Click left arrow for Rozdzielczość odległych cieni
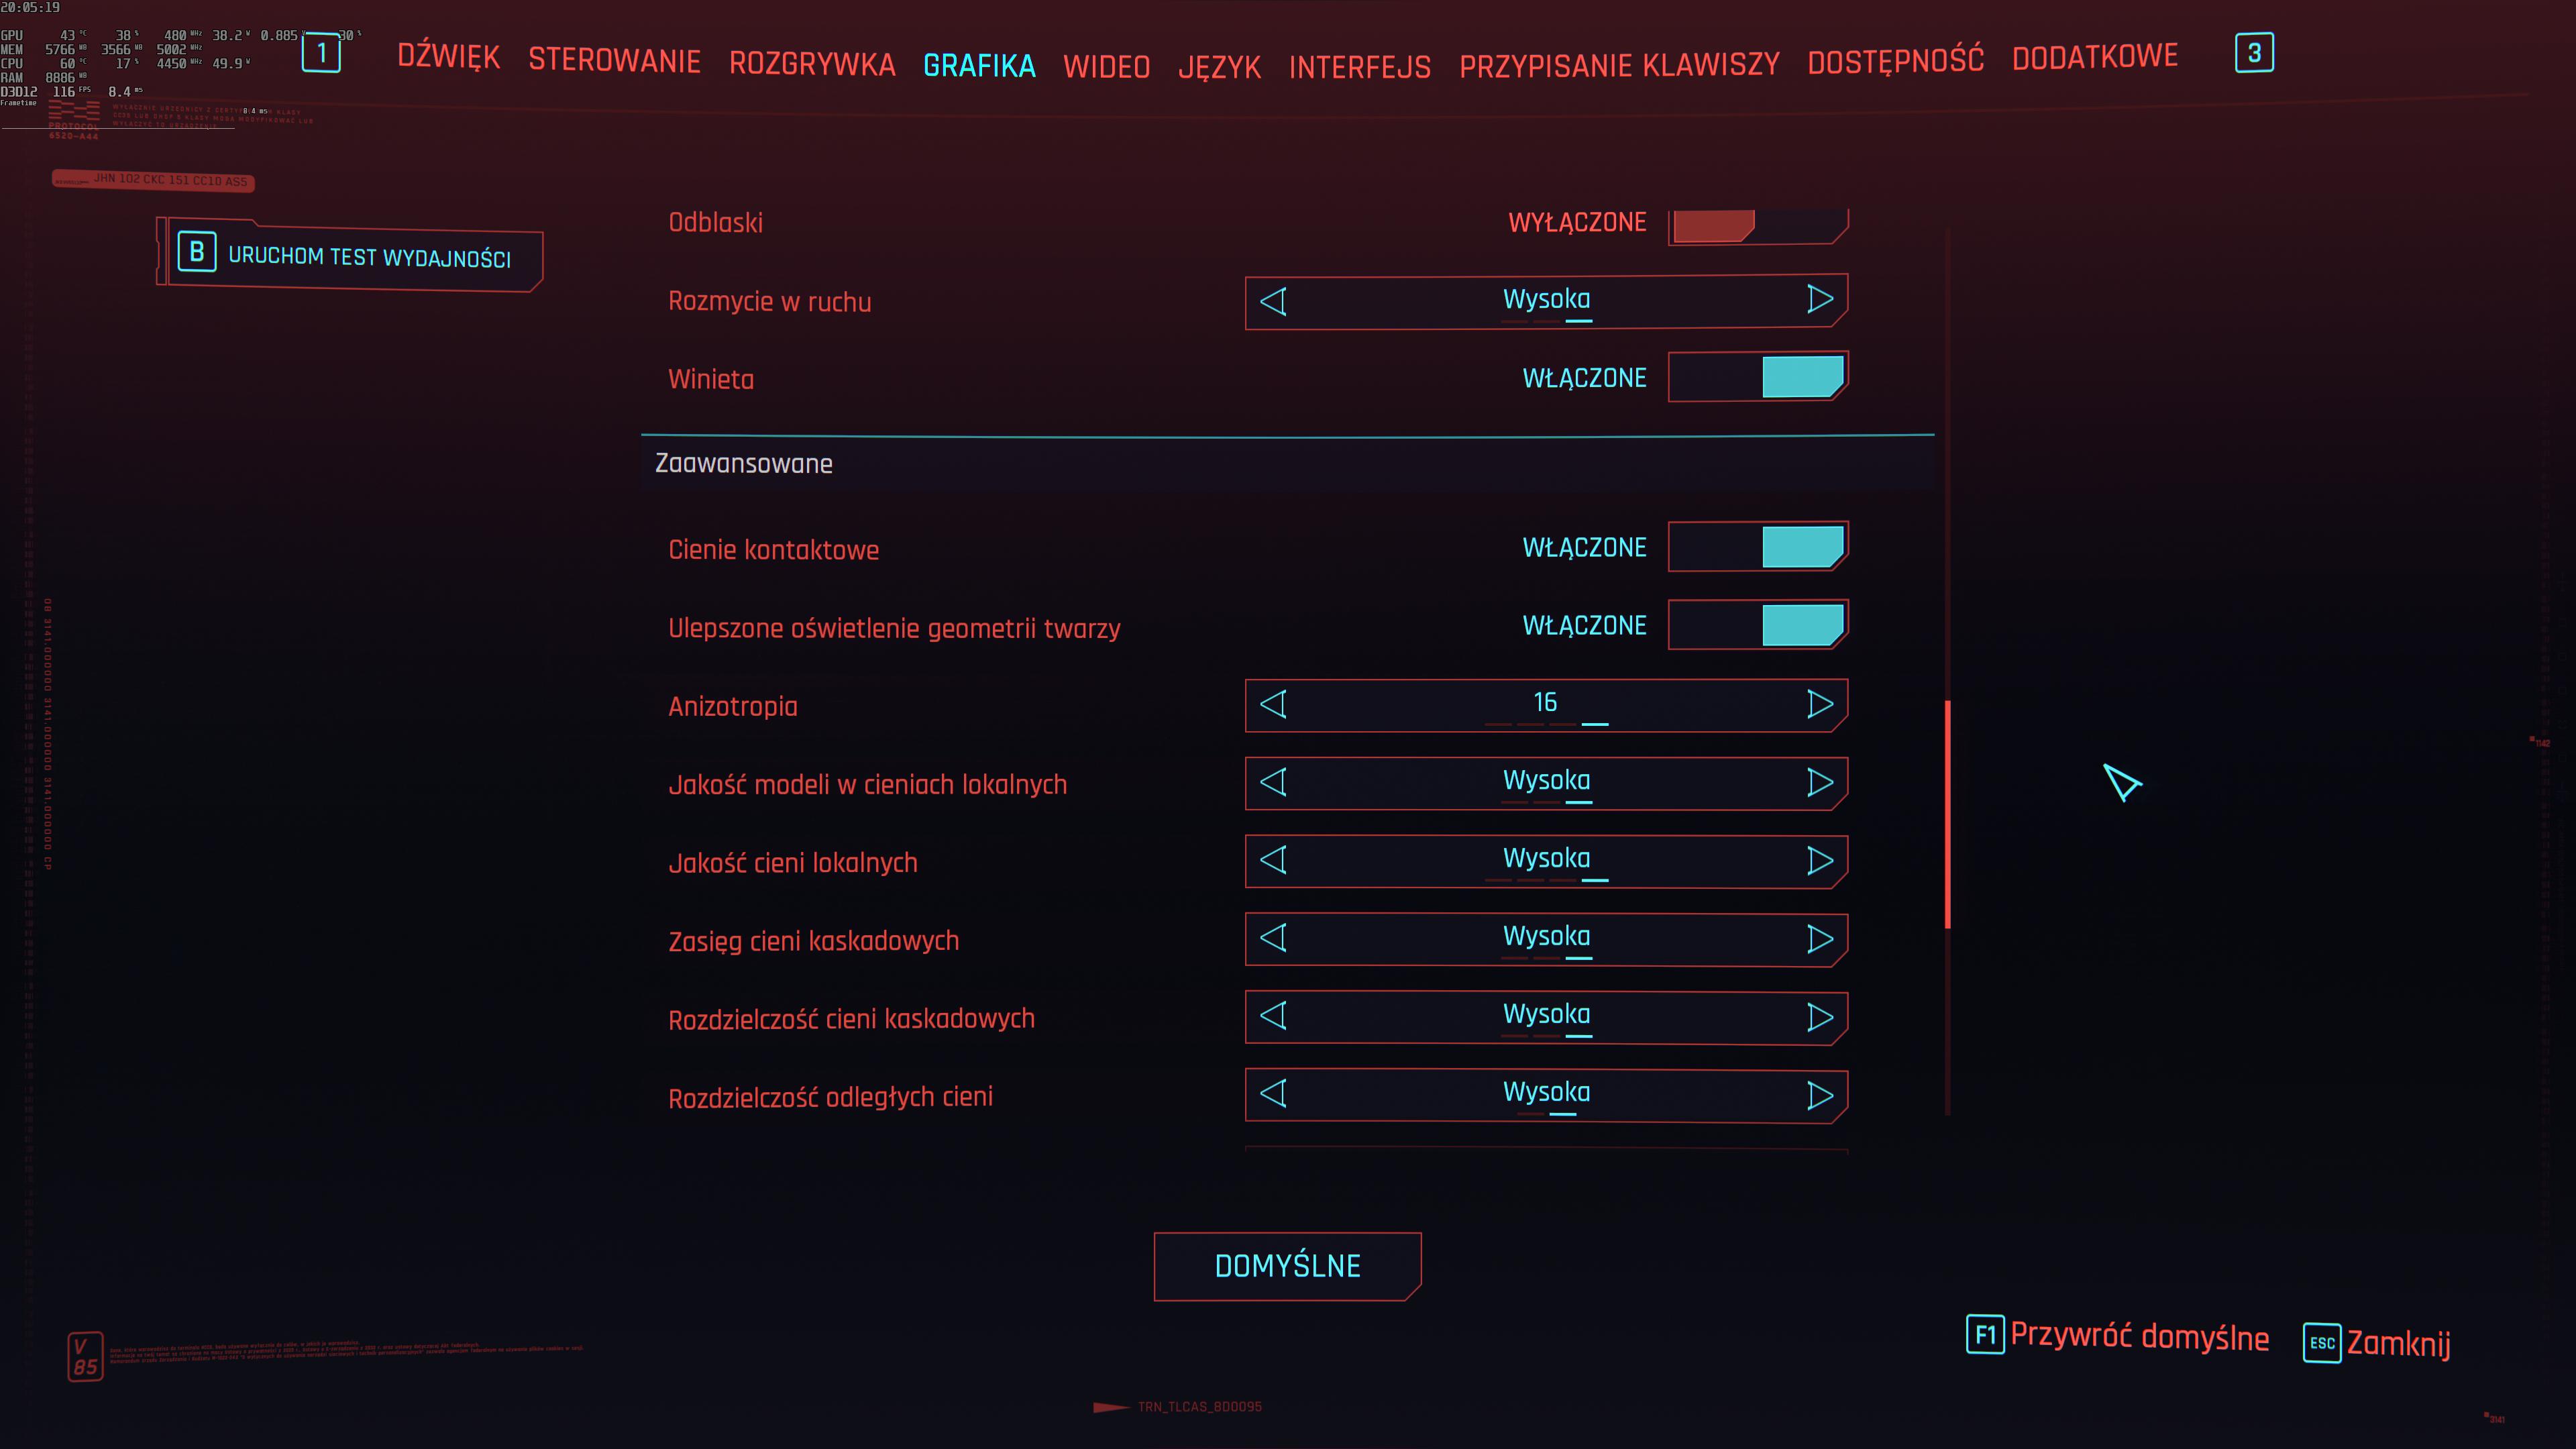2576x1449 pixels. [1273, 1094]
